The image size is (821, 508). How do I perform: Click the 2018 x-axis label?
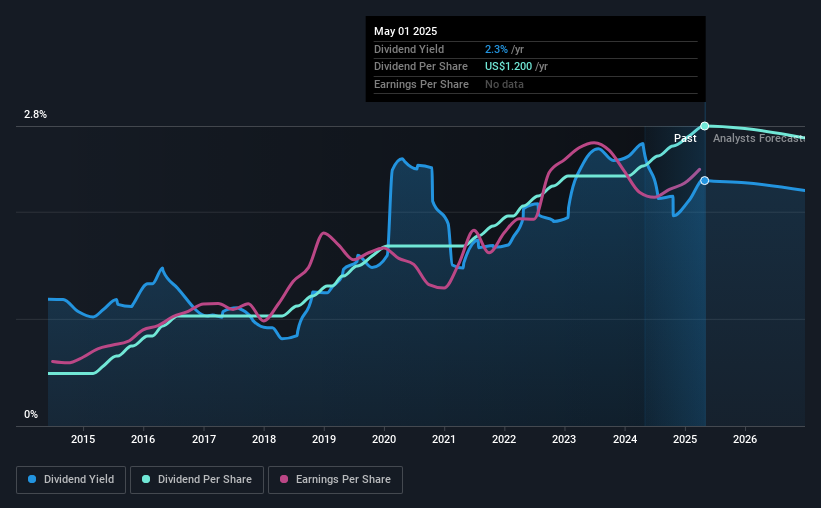pos(264,439)
